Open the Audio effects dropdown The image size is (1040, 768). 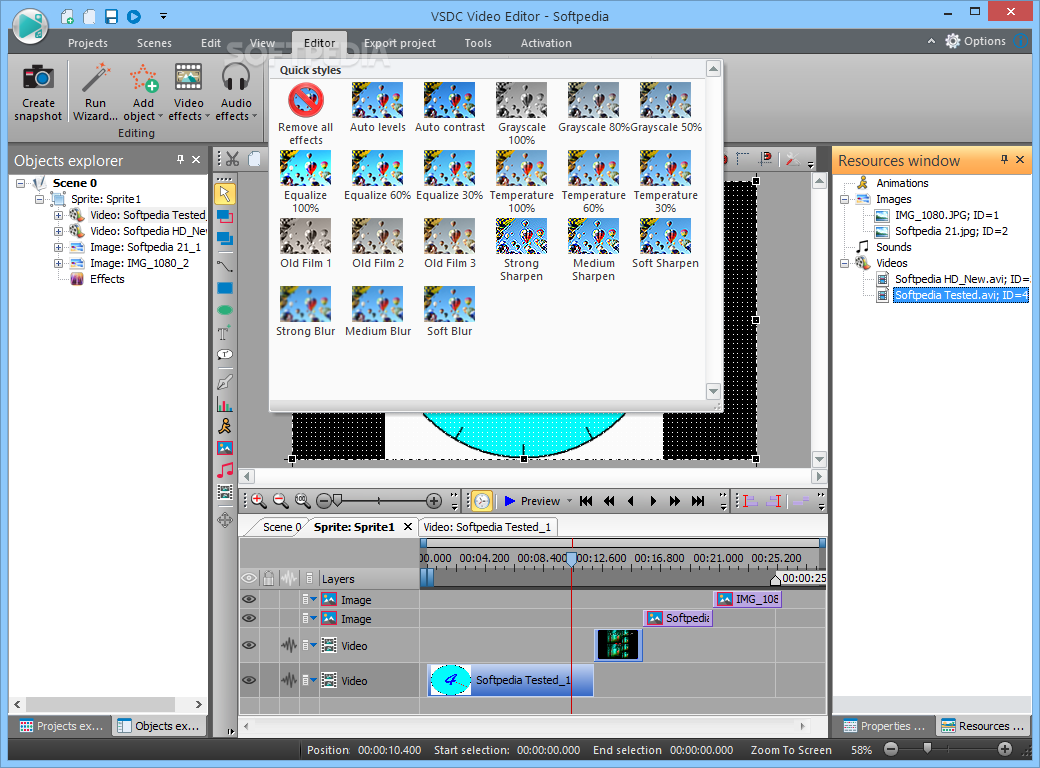click(x=236, y=92)
